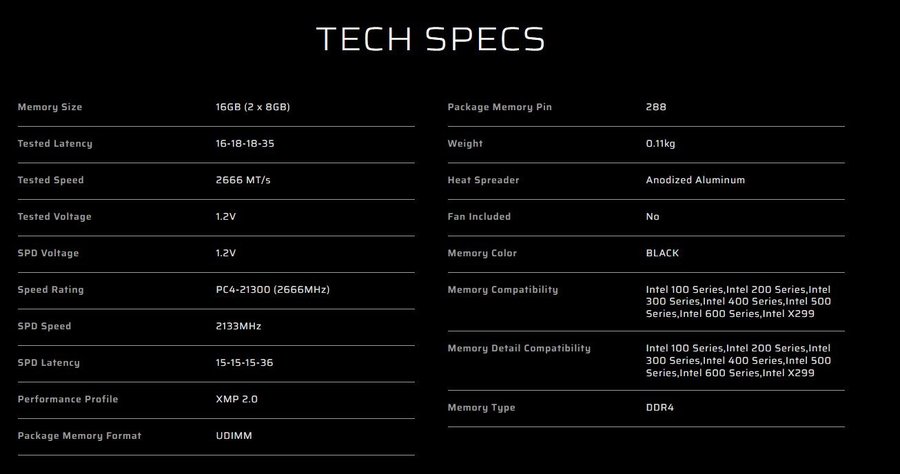Select the 0.11kg weight value

pos(661,144)
